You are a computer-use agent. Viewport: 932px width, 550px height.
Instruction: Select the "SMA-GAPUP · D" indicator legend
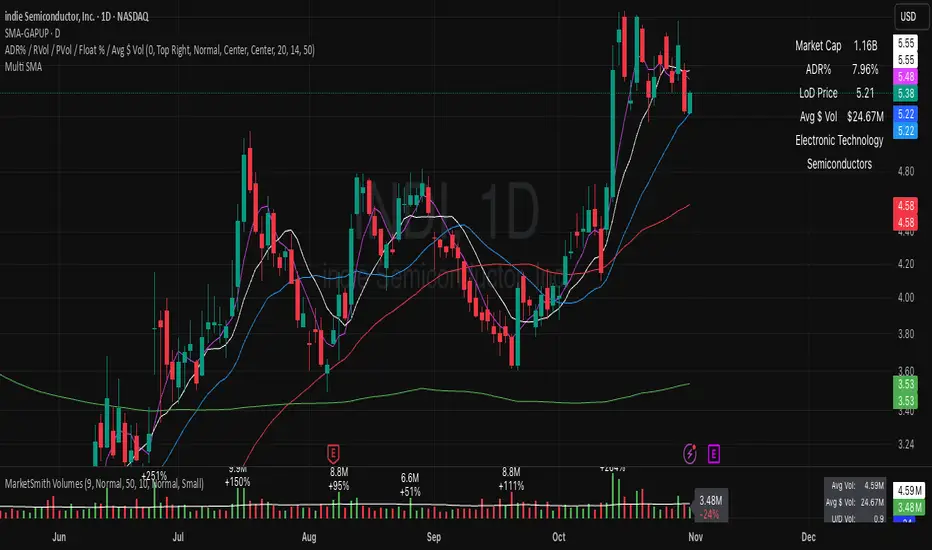tap(32, 33)
